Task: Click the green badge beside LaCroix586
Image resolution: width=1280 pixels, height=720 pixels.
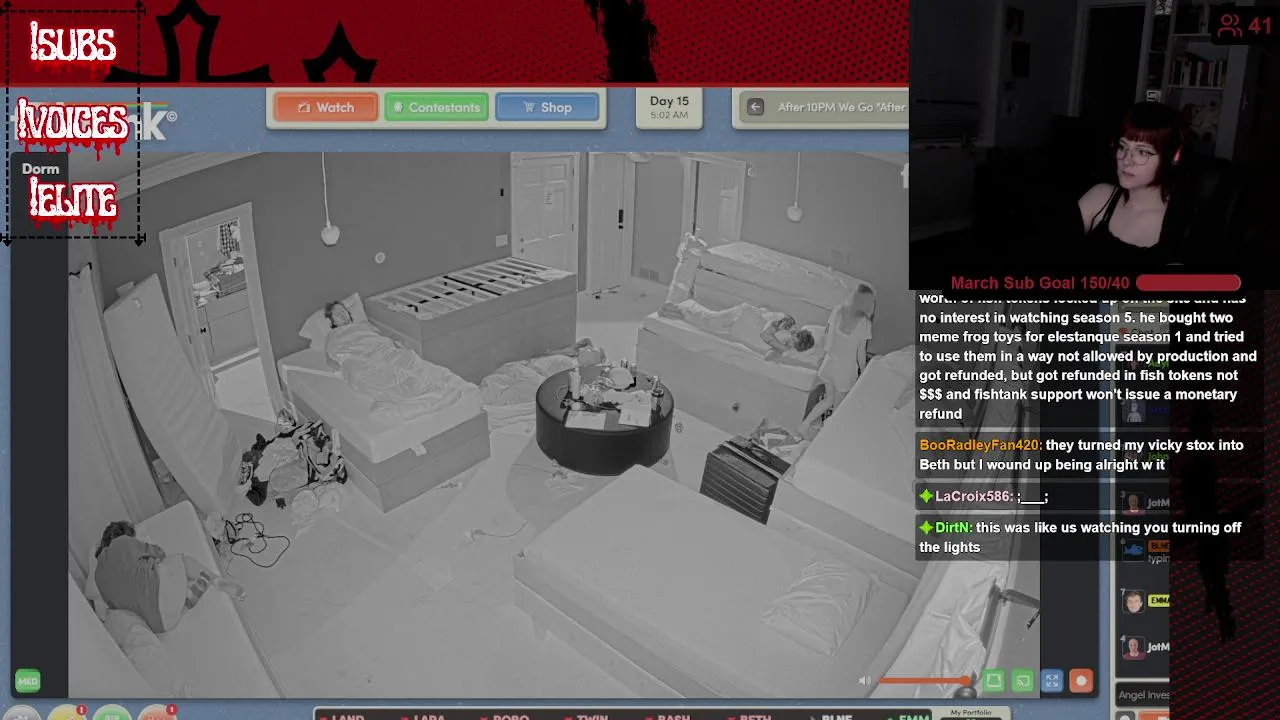Action: (926, 496)
